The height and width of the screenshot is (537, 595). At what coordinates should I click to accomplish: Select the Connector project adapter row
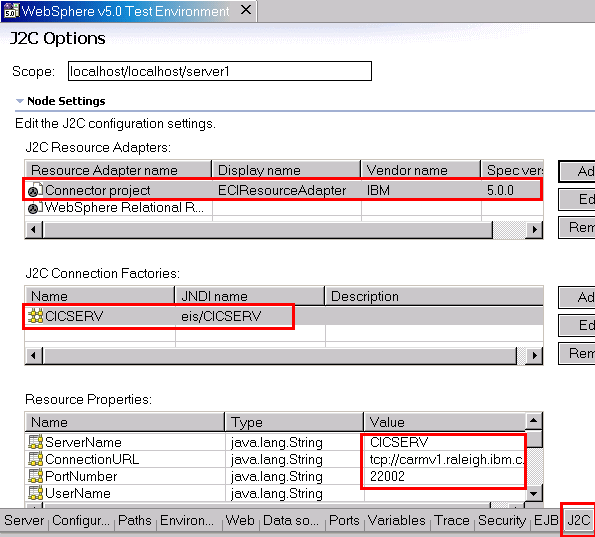pyautogui.click(x=283, y=190)
